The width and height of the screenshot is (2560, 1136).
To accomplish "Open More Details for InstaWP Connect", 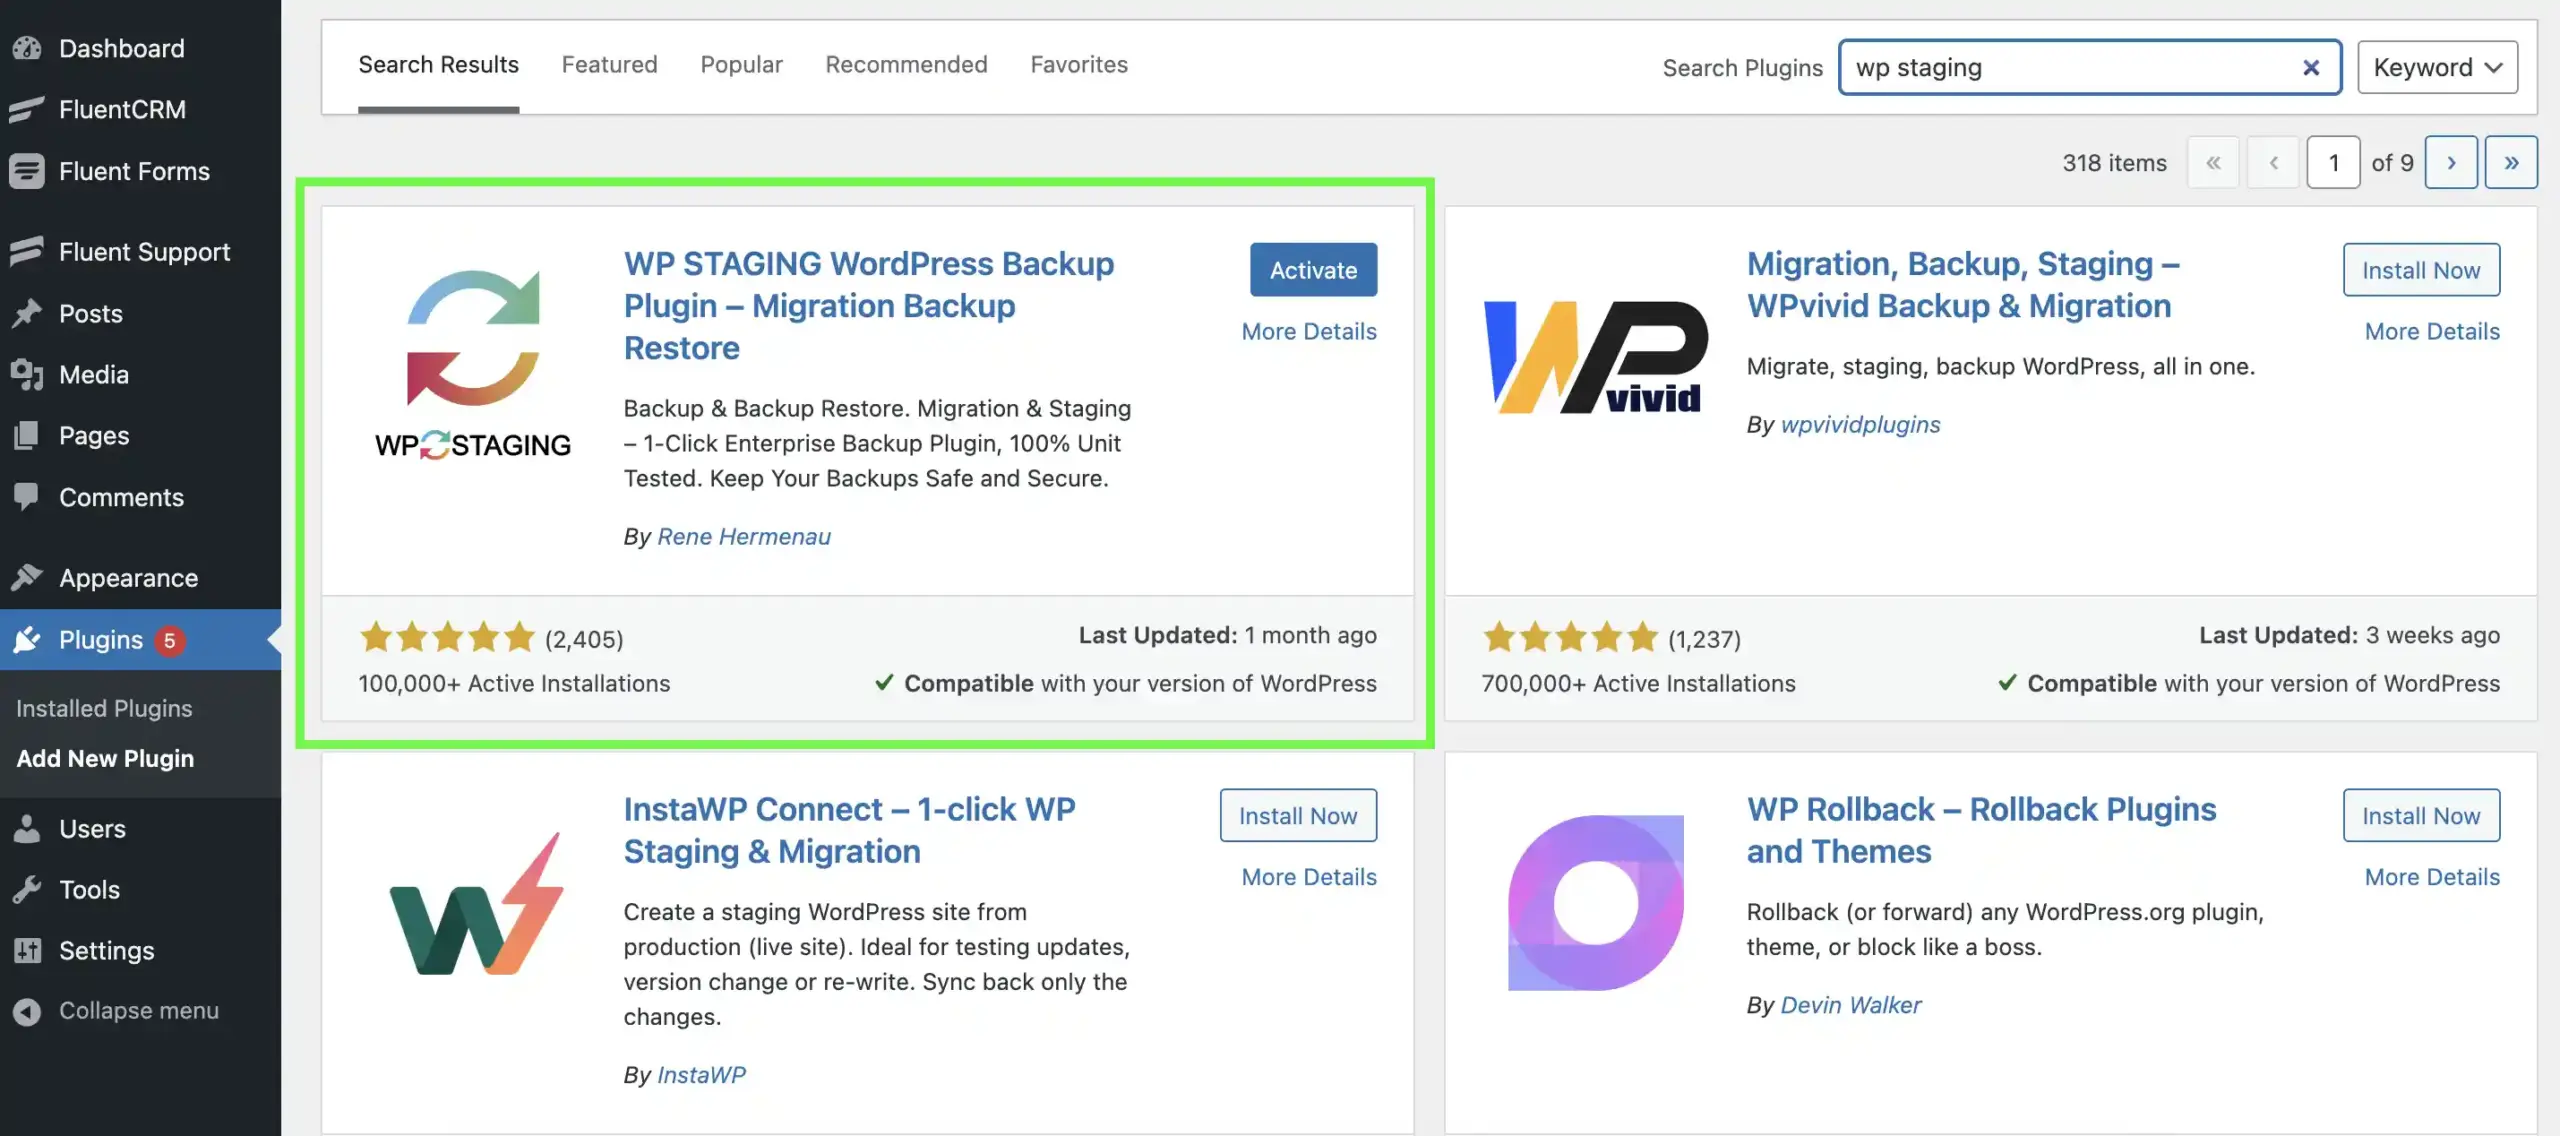I will (x=1309, y=877).
